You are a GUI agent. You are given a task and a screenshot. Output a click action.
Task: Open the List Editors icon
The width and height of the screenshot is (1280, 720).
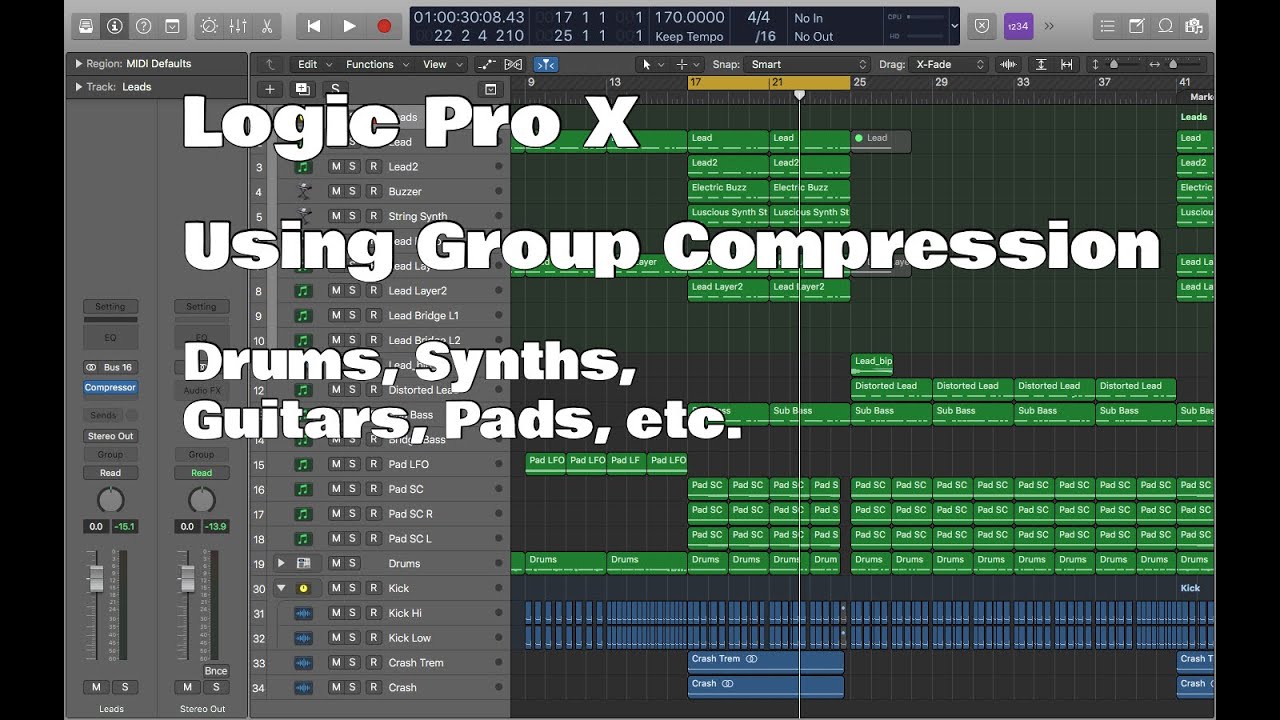(1107, 26)
